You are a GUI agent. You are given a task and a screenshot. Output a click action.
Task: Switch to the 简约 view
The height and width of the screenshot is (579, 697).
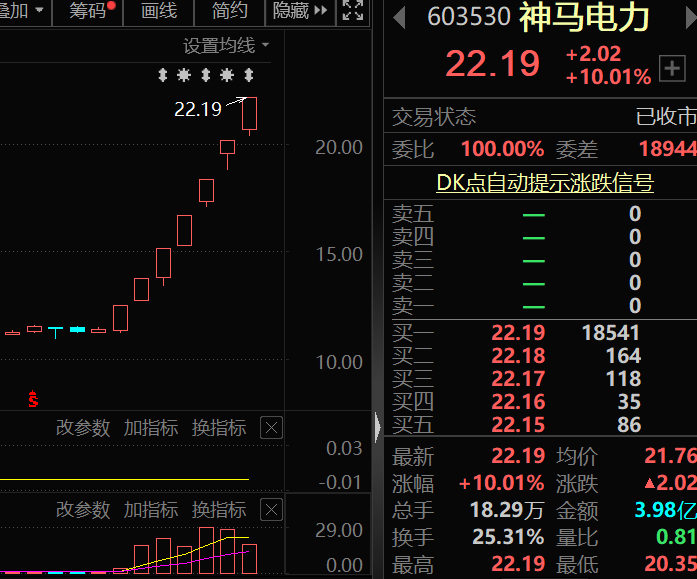[x=230, y=11]
